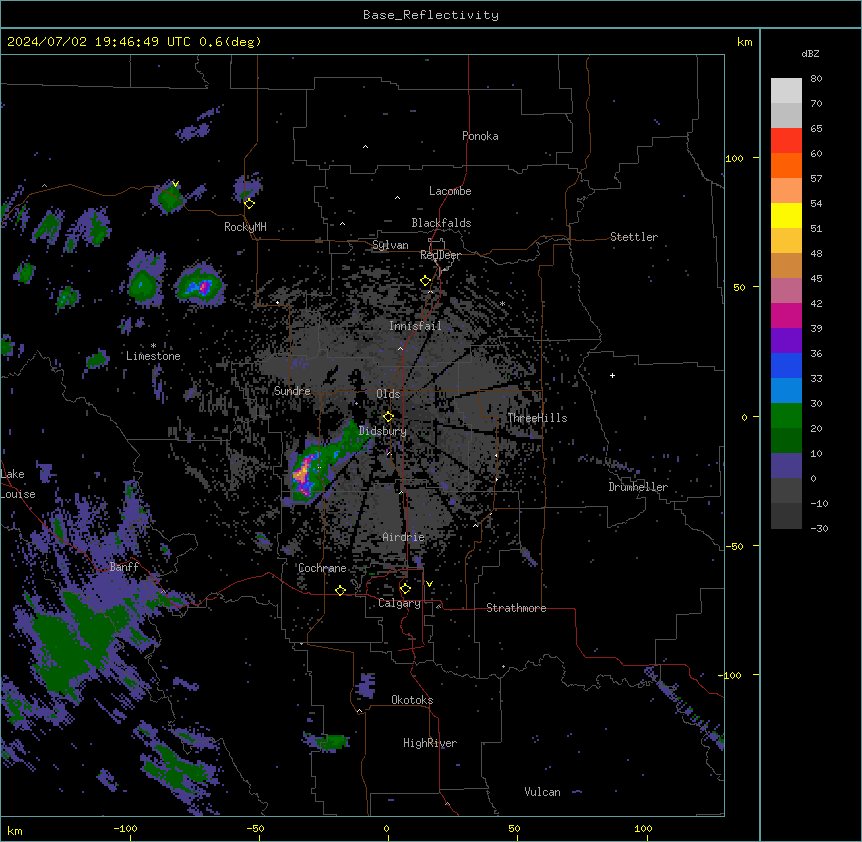Select the blue 33-36 dBZ legend swatch
The image size is (862, 842).
click(786, 365)
